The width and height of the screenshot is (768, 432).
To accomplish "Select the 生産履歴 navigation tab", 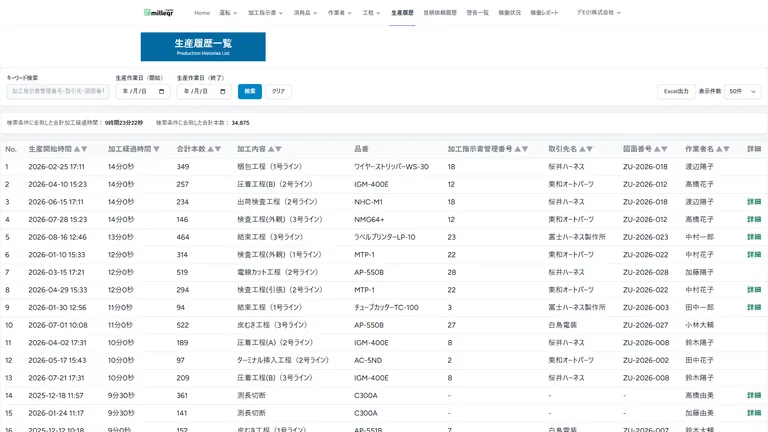I will pyautogui.click(x=402, y=13).
